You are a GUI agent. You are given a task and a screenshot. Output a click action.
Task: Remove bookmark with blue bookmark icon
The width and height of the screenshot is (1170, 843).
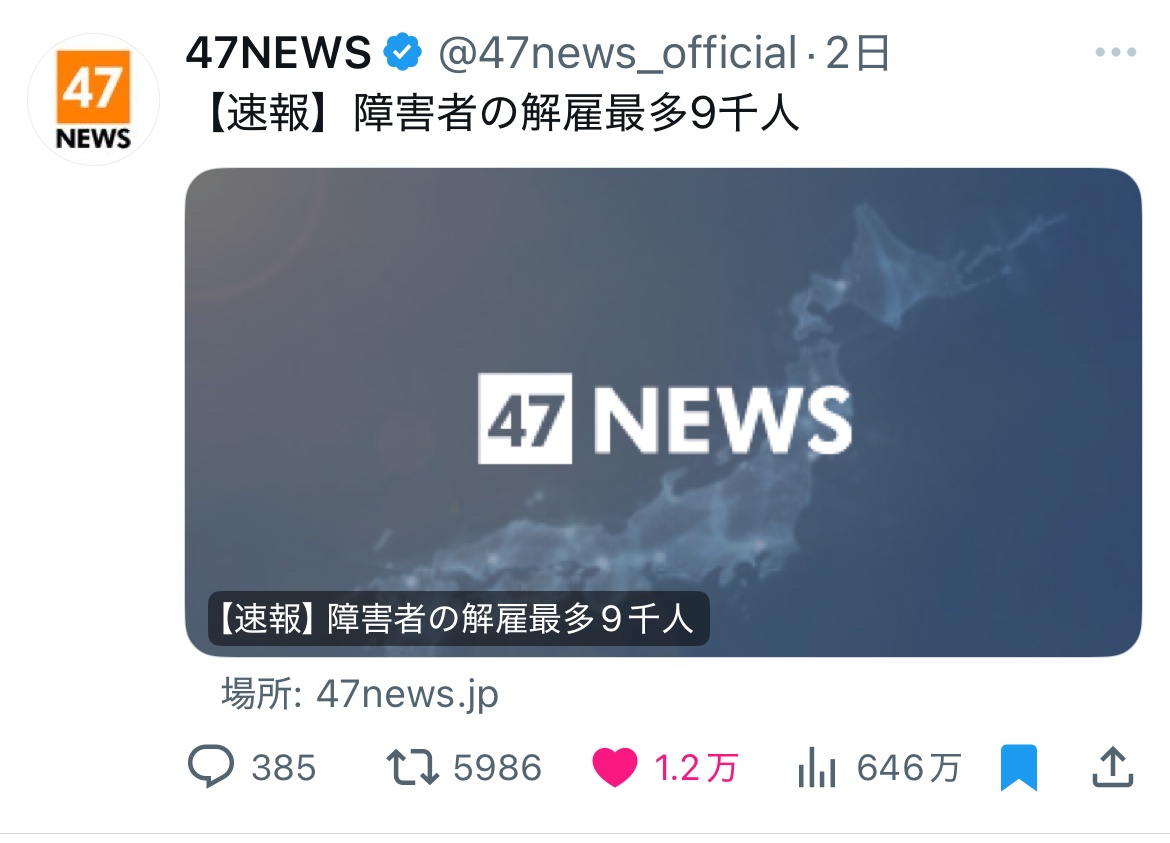(x=1019, y=767)
